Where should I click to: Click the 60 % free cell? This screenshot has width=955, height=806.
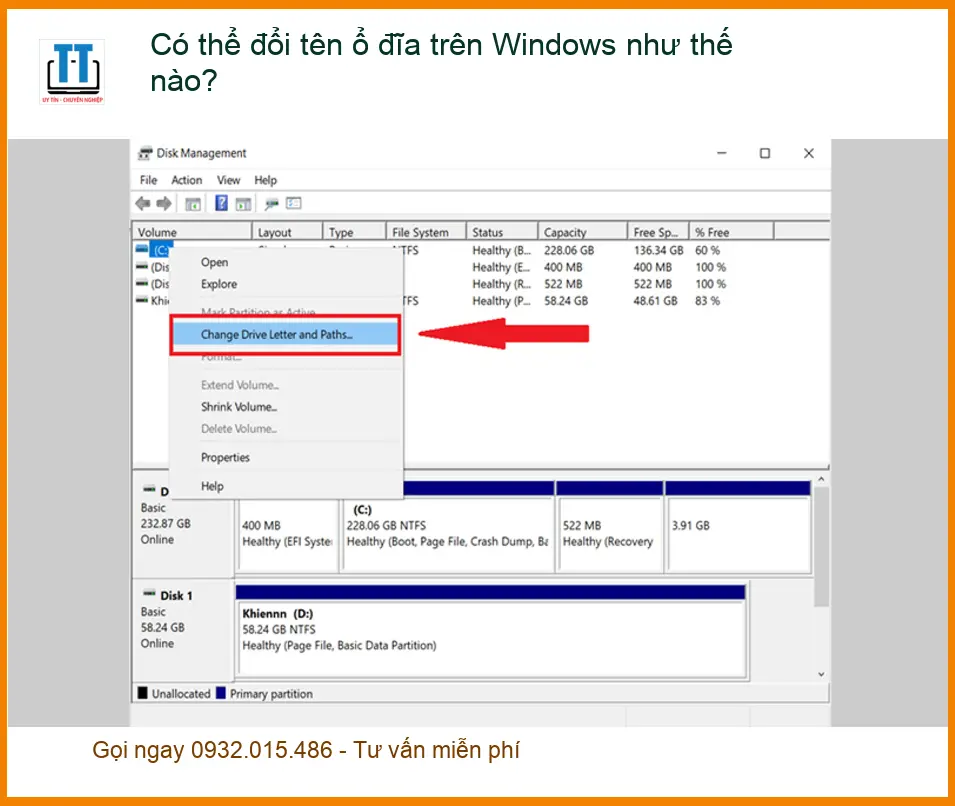[708, 250]
